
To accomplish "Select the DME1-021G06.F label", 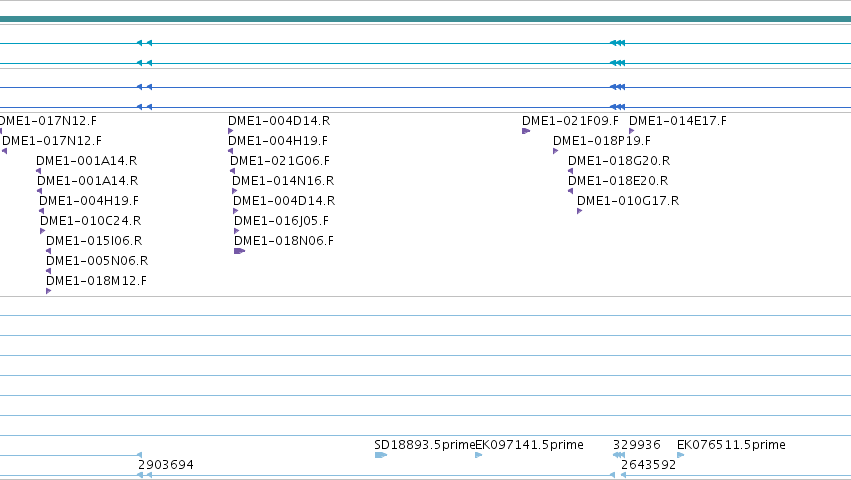I will tap(280, 161).
